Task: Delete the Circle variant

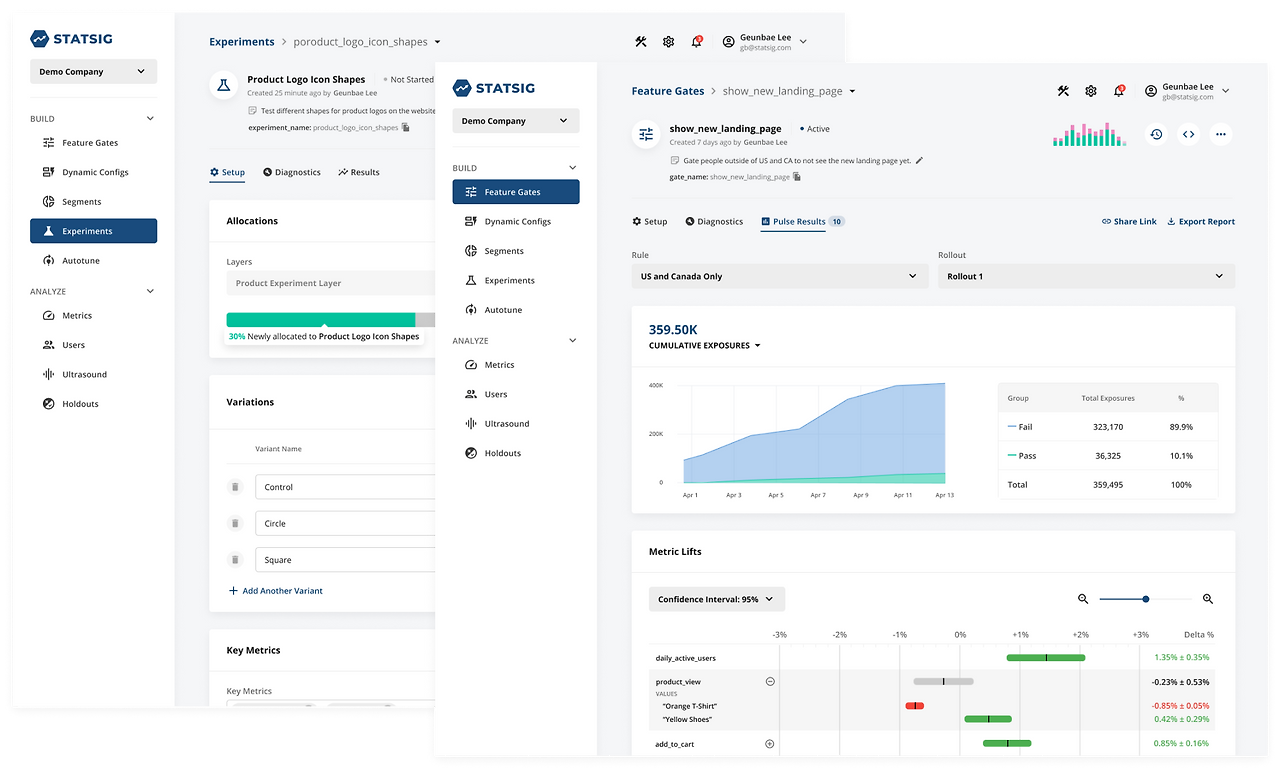Action: point(235,523)
